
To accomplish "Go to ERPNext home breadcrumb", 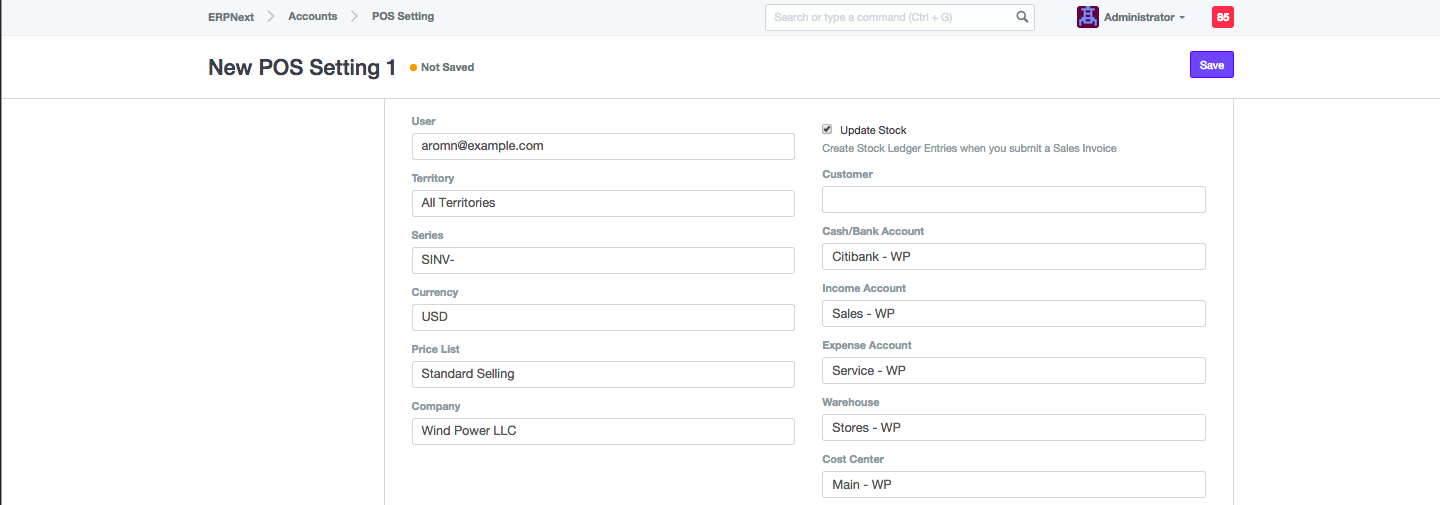I will click(x=229, y=16).
